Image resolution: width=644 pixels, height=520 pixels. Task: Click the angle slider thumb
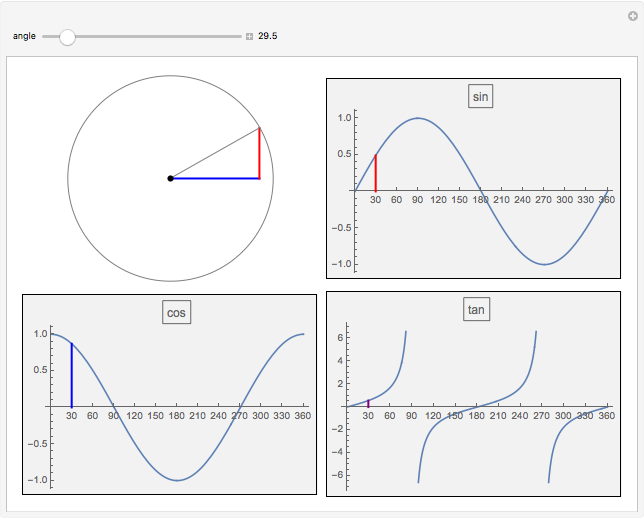67,37
